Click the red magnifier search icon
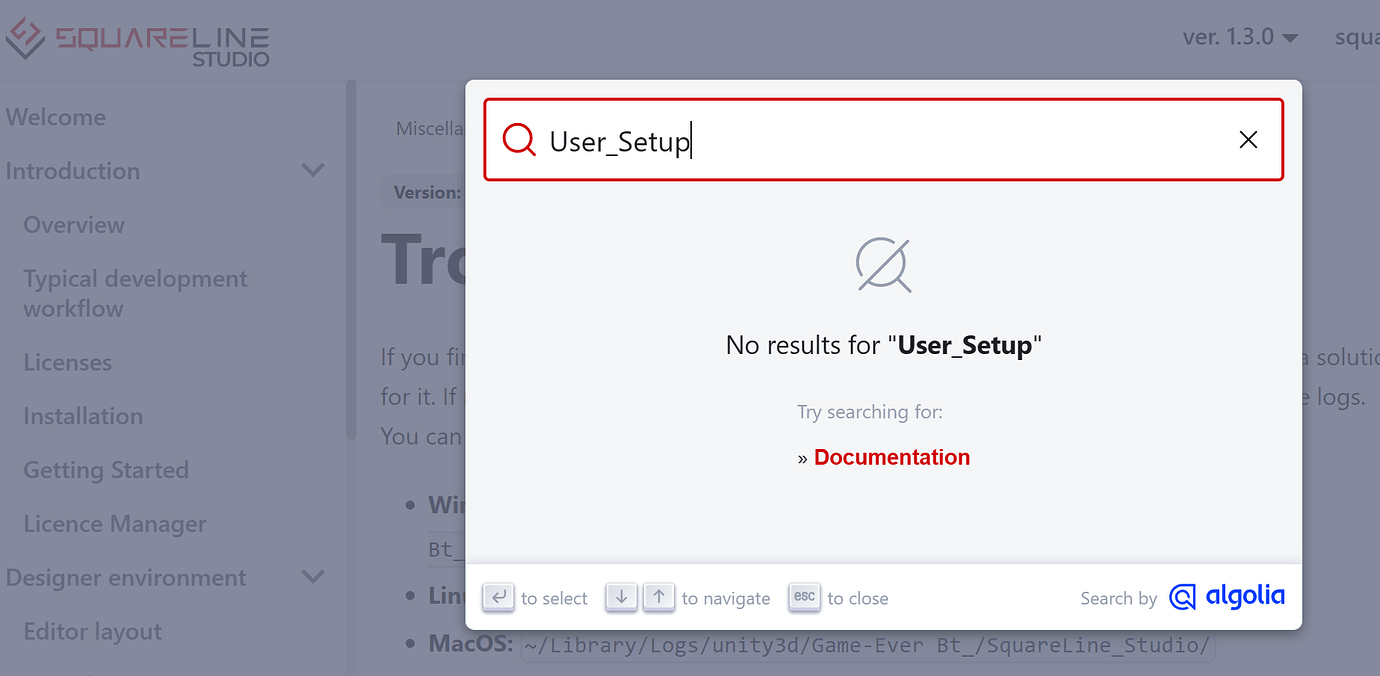1380x676 pixels. click(519, 140)
